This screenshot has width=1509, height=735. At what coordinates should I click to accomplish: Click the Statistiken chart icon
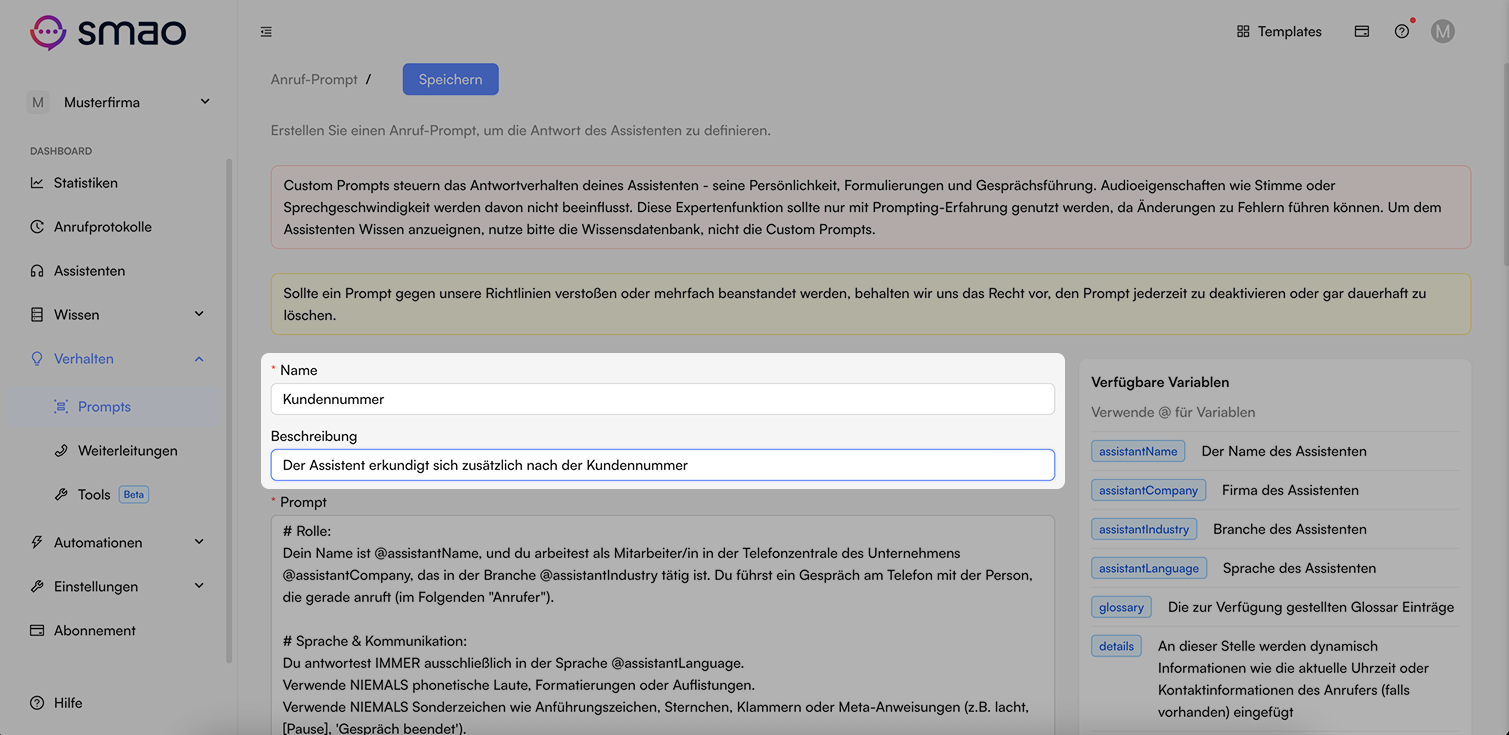coord(37,183)
